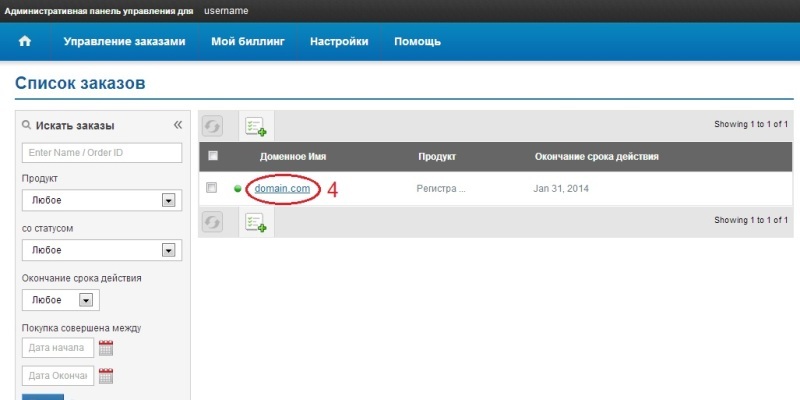This screenshot has width=800, height=400.
Task: Focus the Enter Name / Order ID field
Action: [102, 153]
